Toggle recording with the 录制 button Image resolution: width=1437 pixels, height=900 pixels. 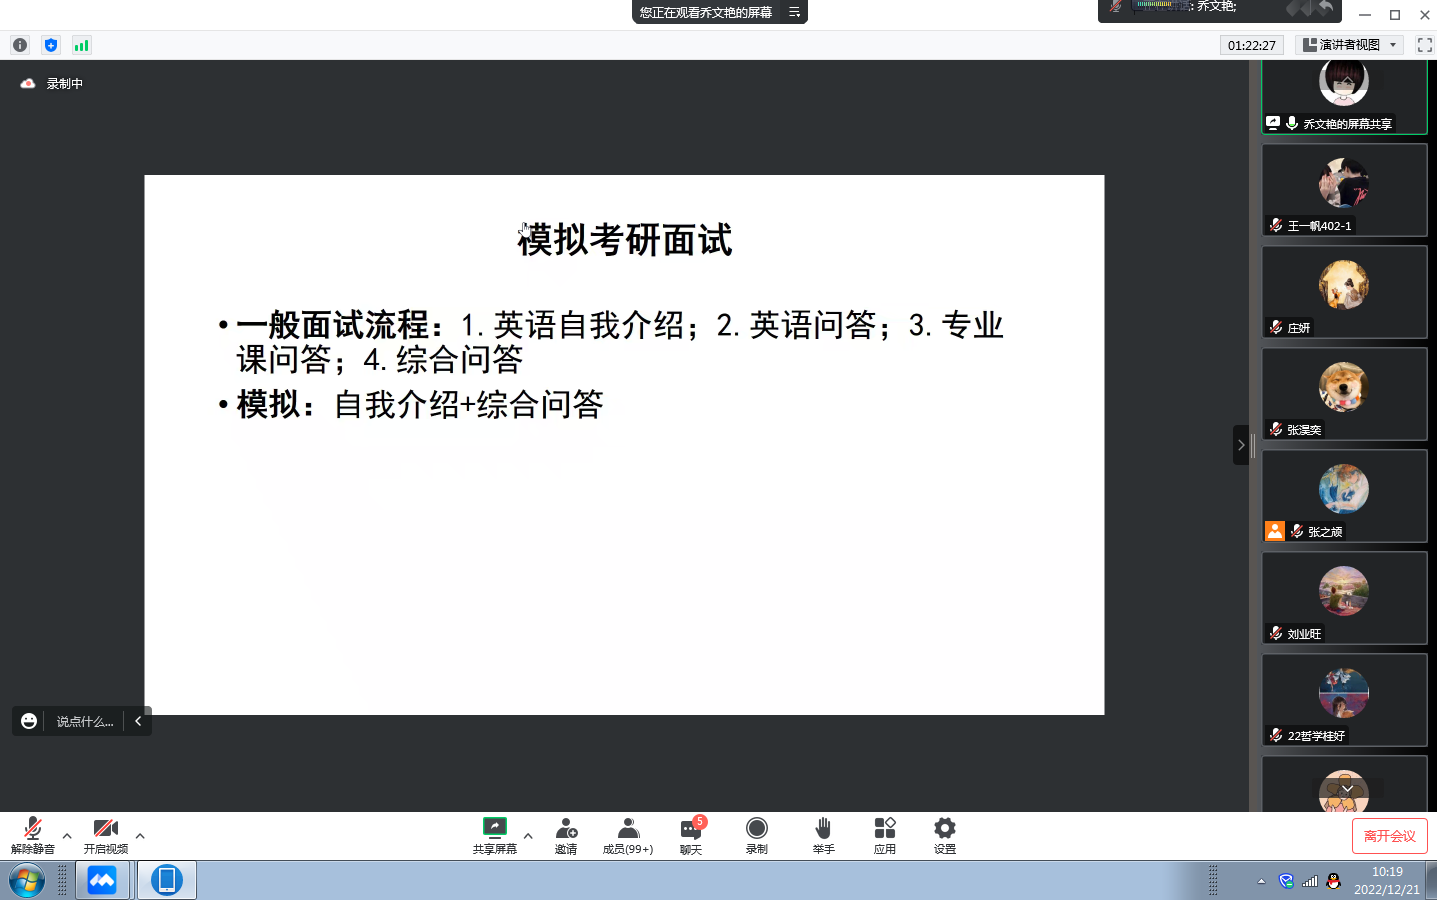click(757, 835)
